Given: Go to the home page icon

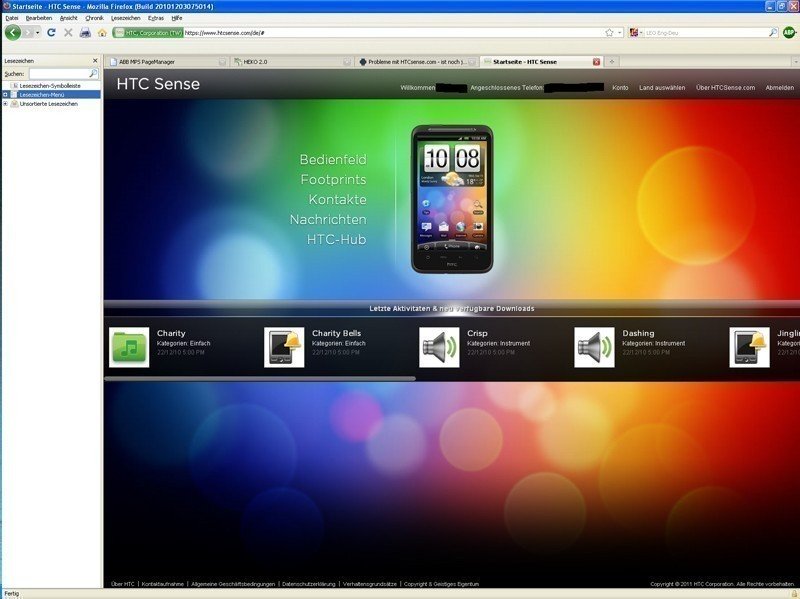Looking at the screenshot, I should pyautogui.click(x=103, y=32).
